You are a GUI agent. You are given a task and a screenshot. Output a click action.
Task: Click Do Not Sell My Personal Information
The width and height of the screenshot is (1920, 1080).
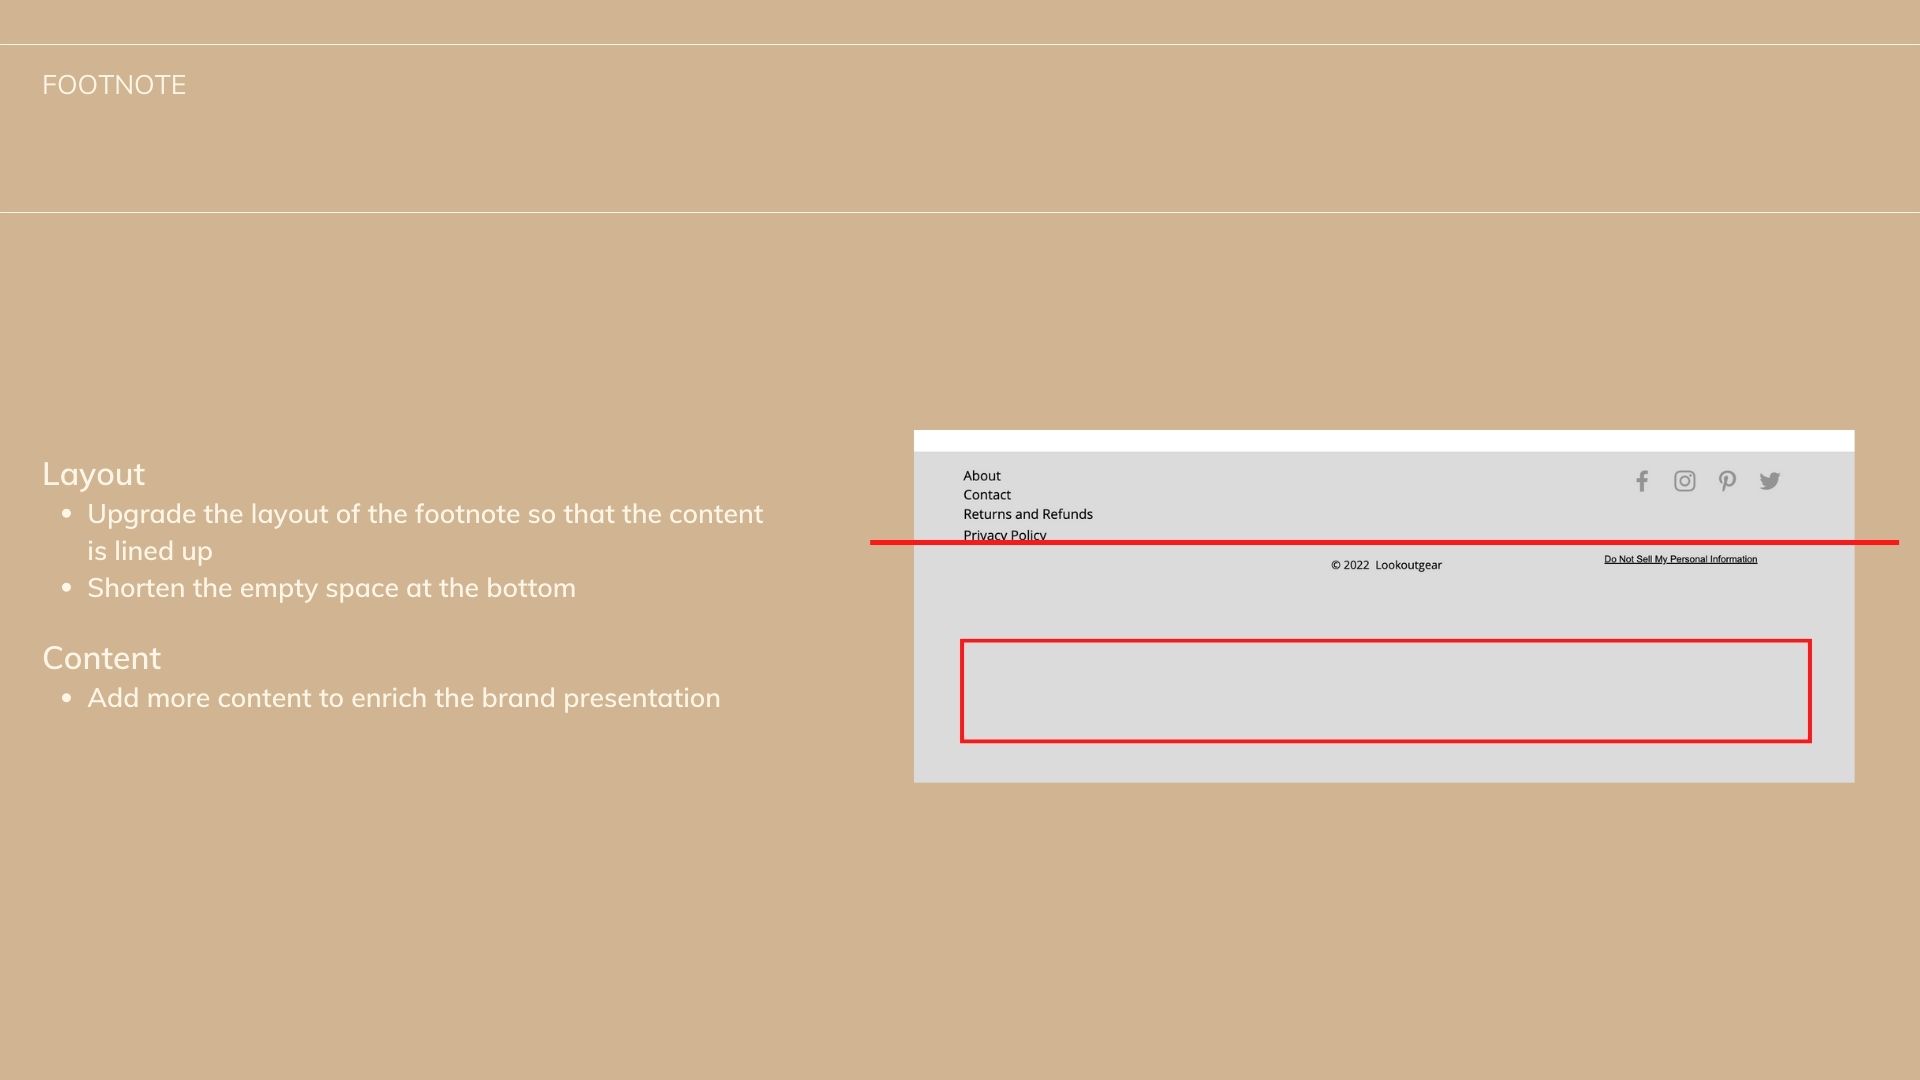1680,559
